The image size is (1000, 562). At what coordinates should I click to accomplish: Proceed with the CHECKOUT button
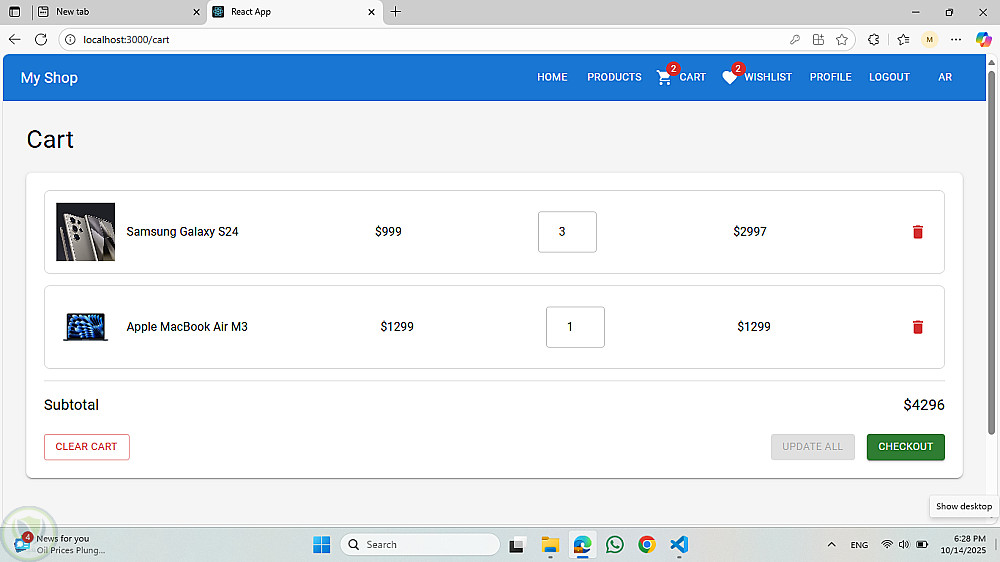point(906,447)
